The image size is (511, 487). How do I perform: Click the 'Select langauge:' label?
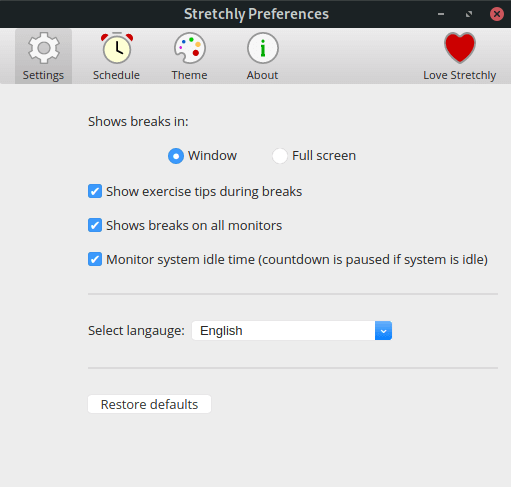click(x=136, y=331)
